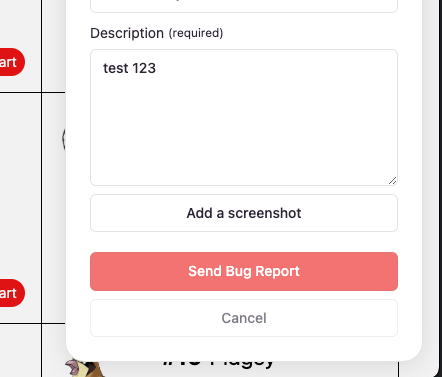
Task: Click the #16 Pidgey name text
Action: pos(218,363)
